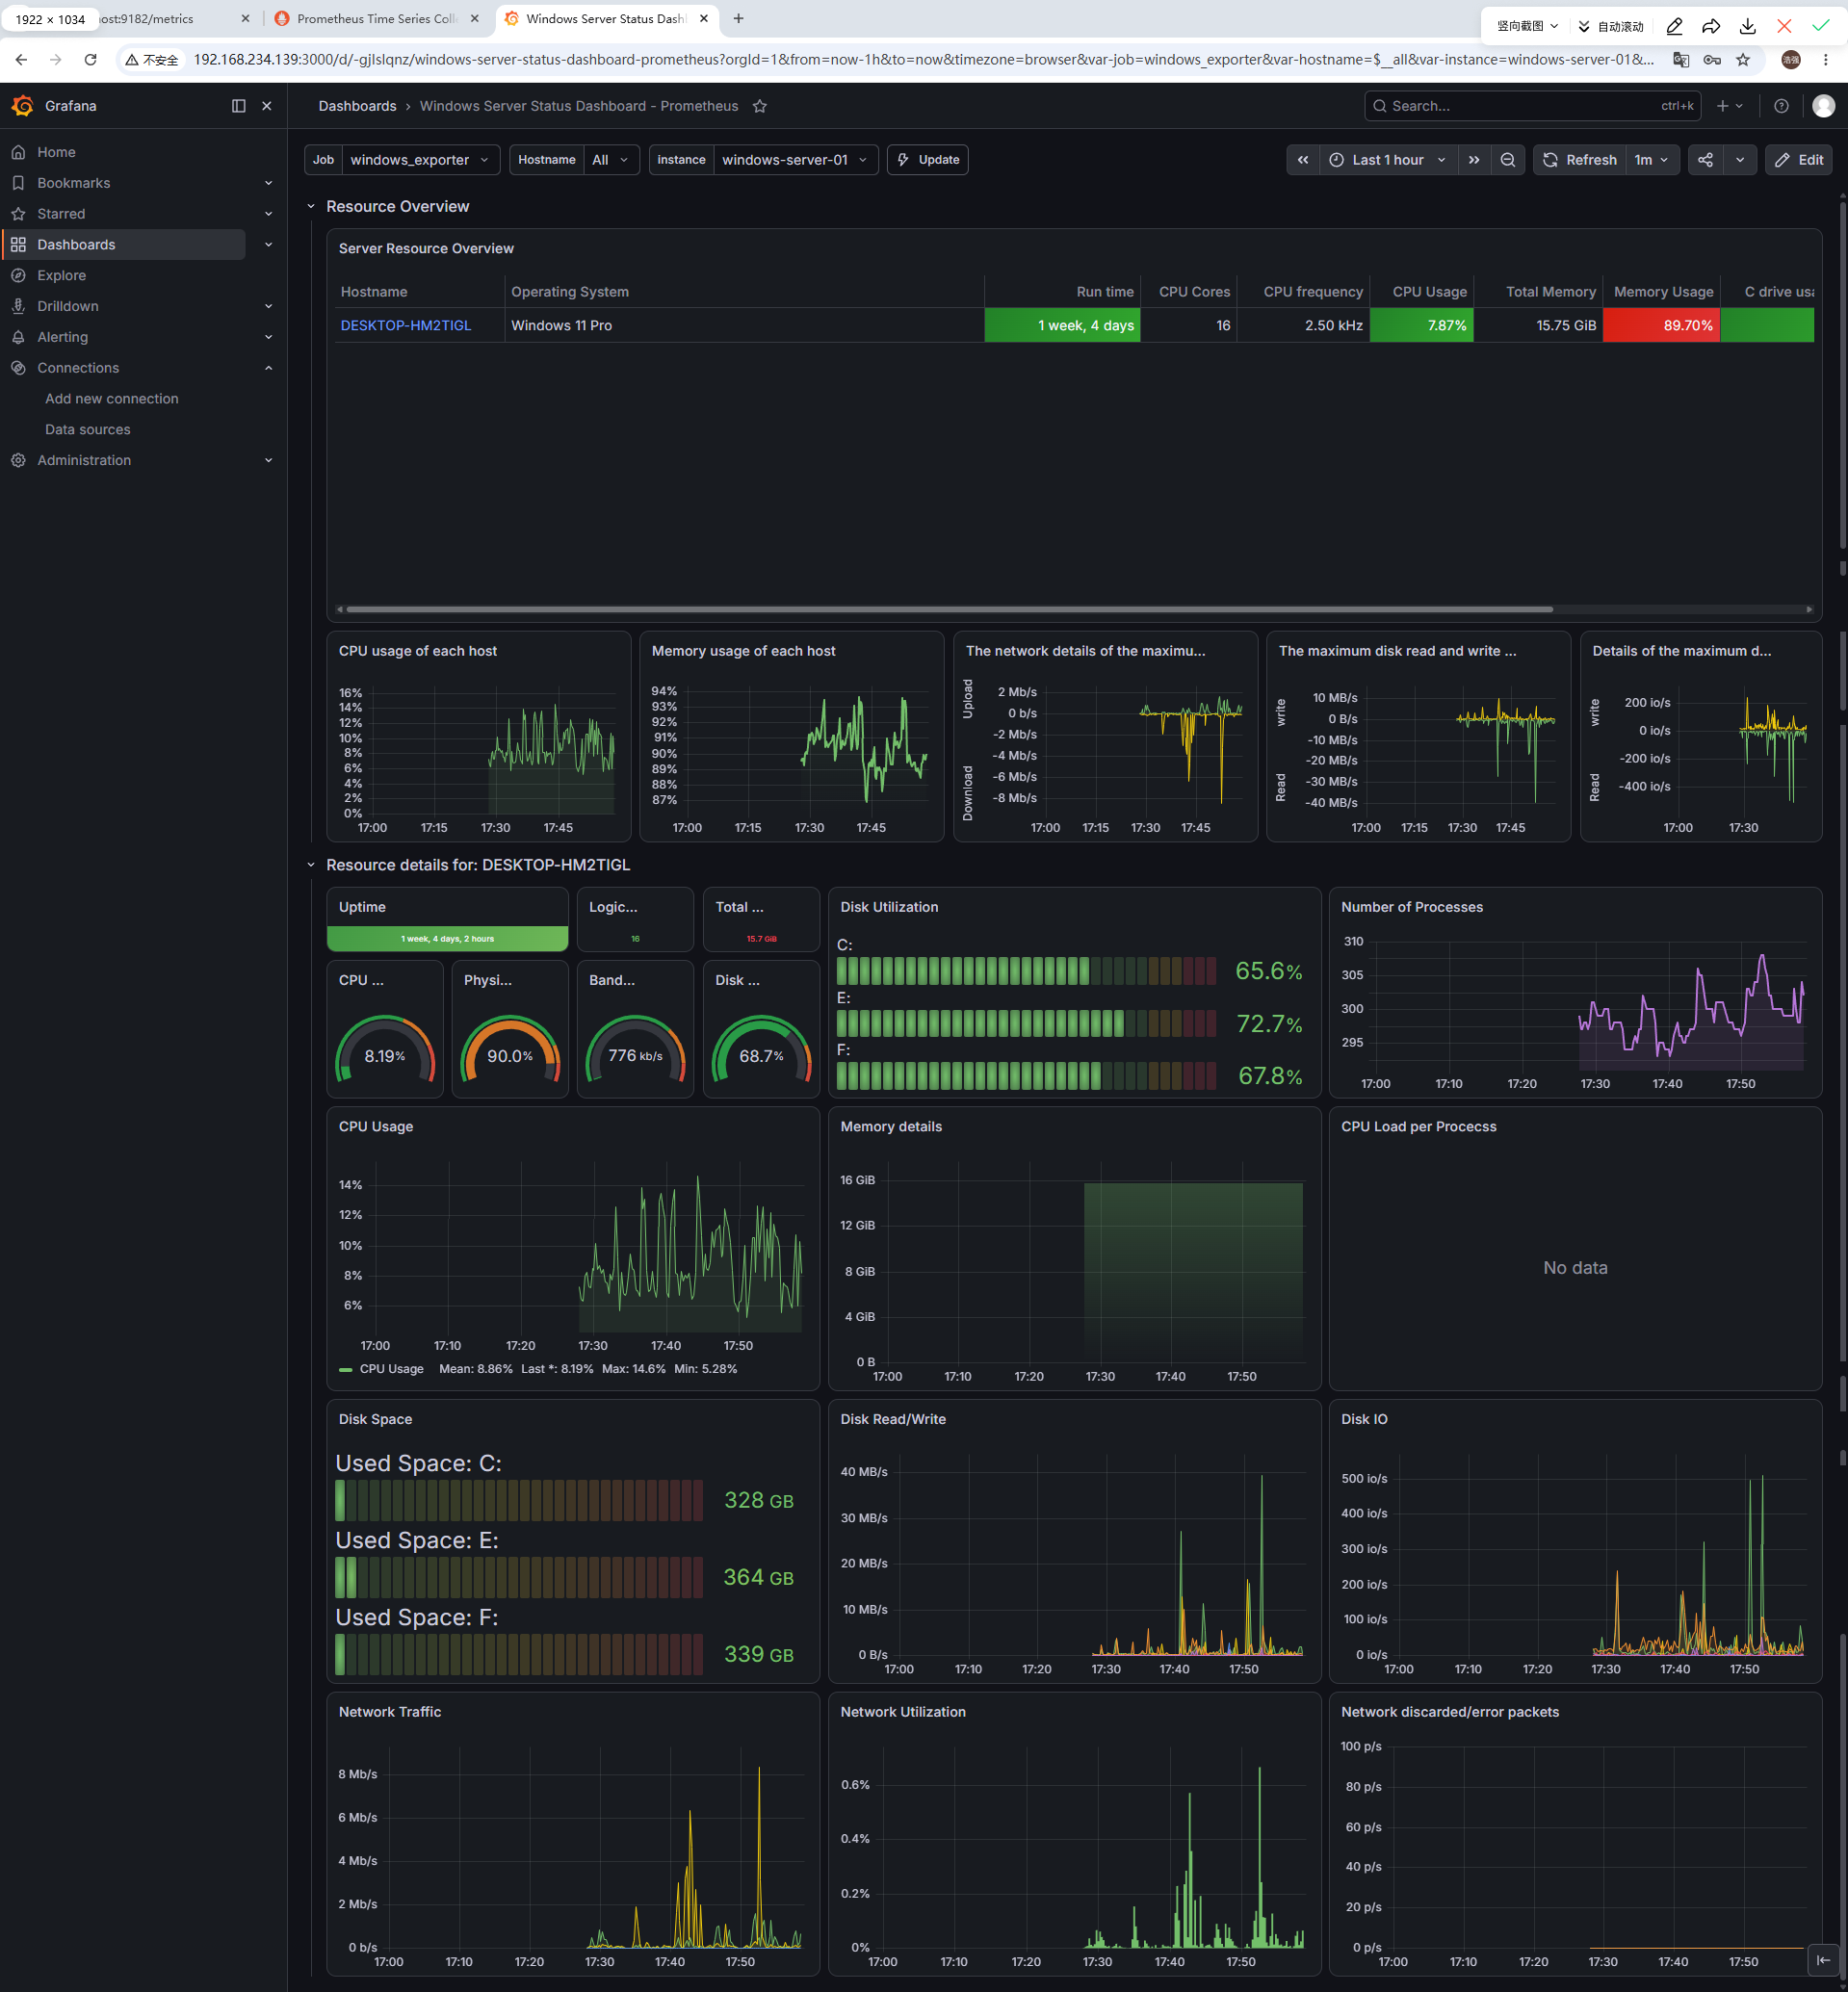Open Explore in sidebar

[62, 276]
